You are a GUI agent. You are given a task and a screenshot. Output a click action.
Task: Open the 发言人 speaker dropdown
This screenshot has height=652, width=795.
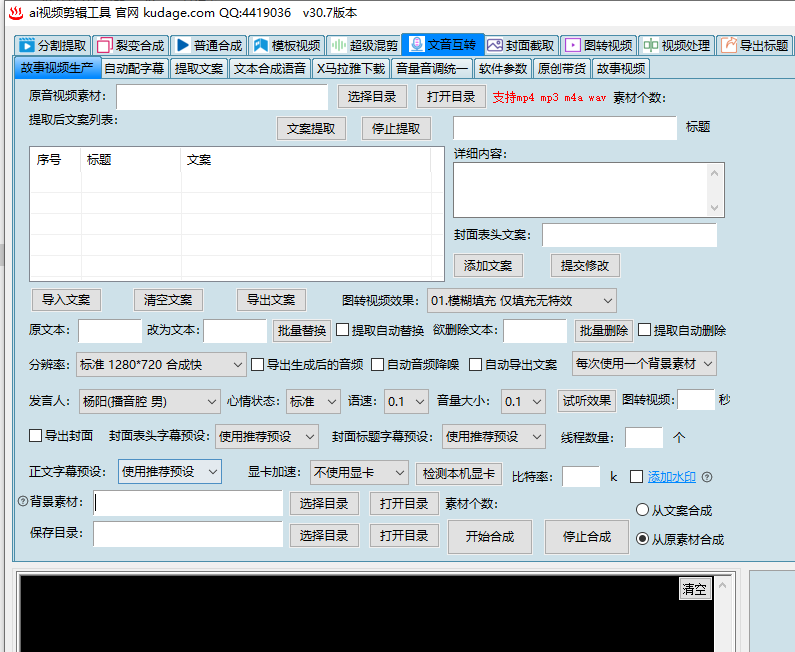(x=150, y=402)
